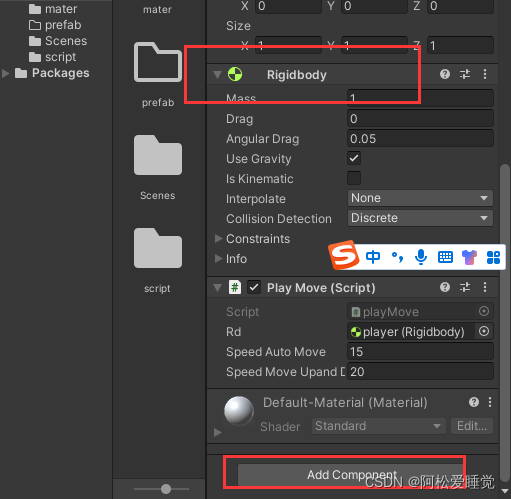Click the Add Component button
This screenshot has height=499, width=511.
pyautogui.click(x=351, y=474)
